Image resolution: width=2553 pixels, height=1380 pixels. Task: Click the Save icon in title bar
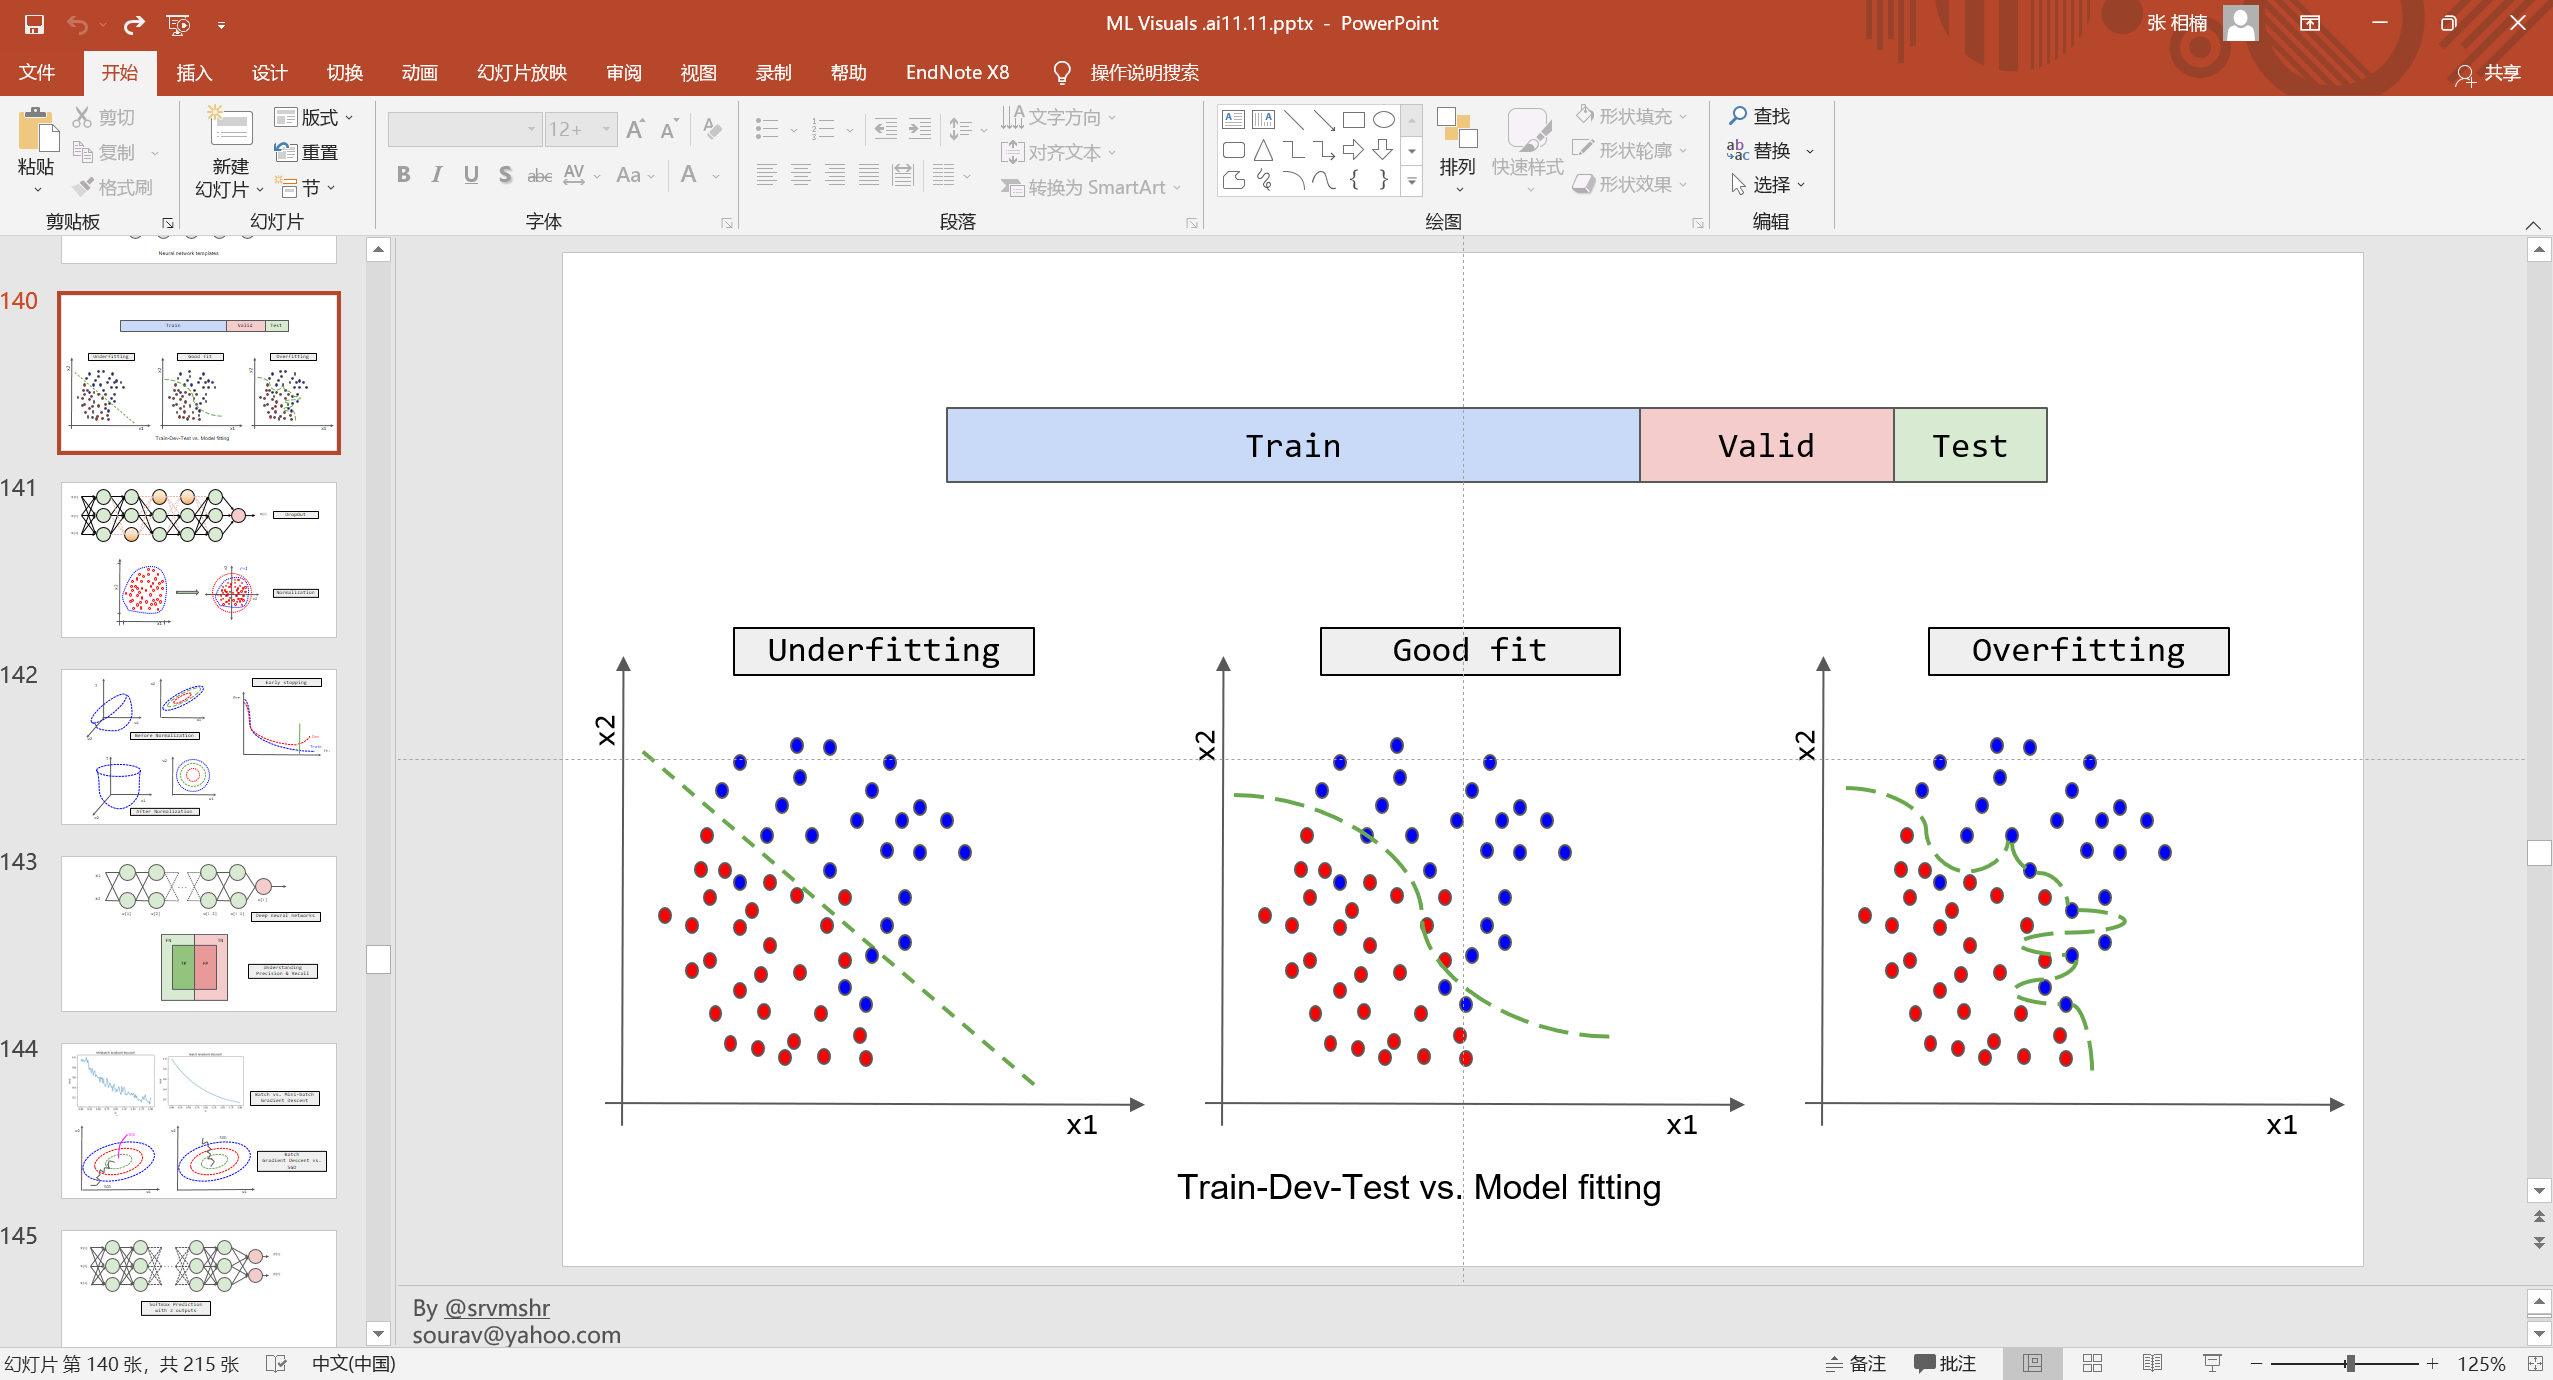[x=34, y=24]
